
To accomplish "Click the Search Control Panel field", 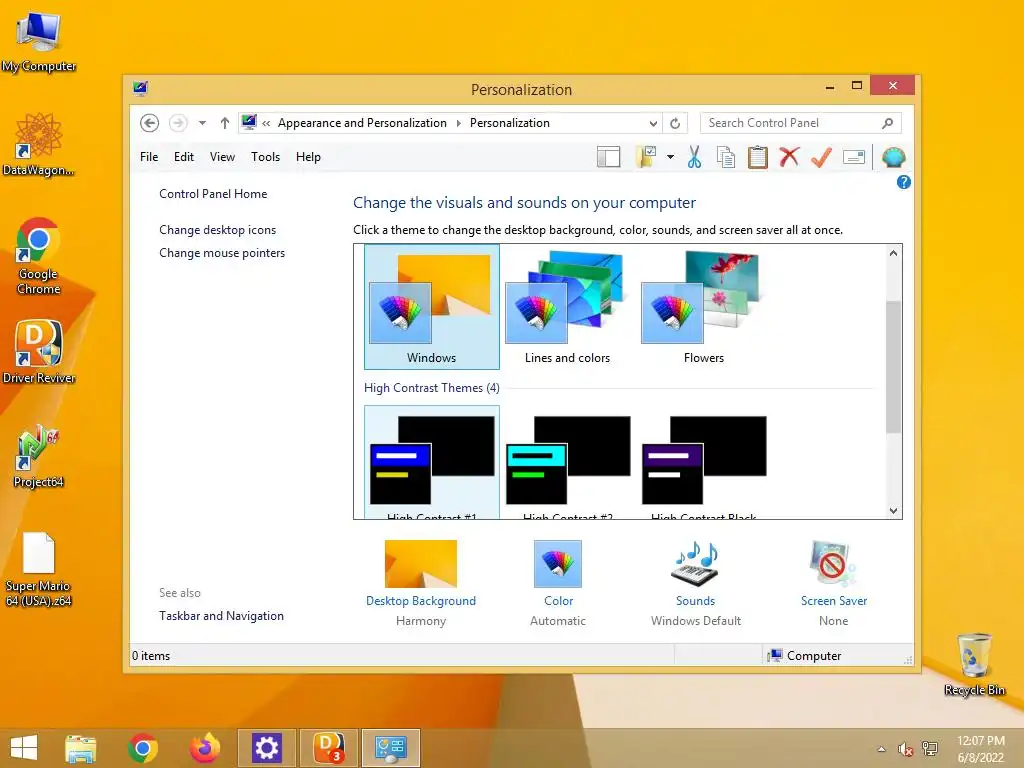I will click(801, 123).
